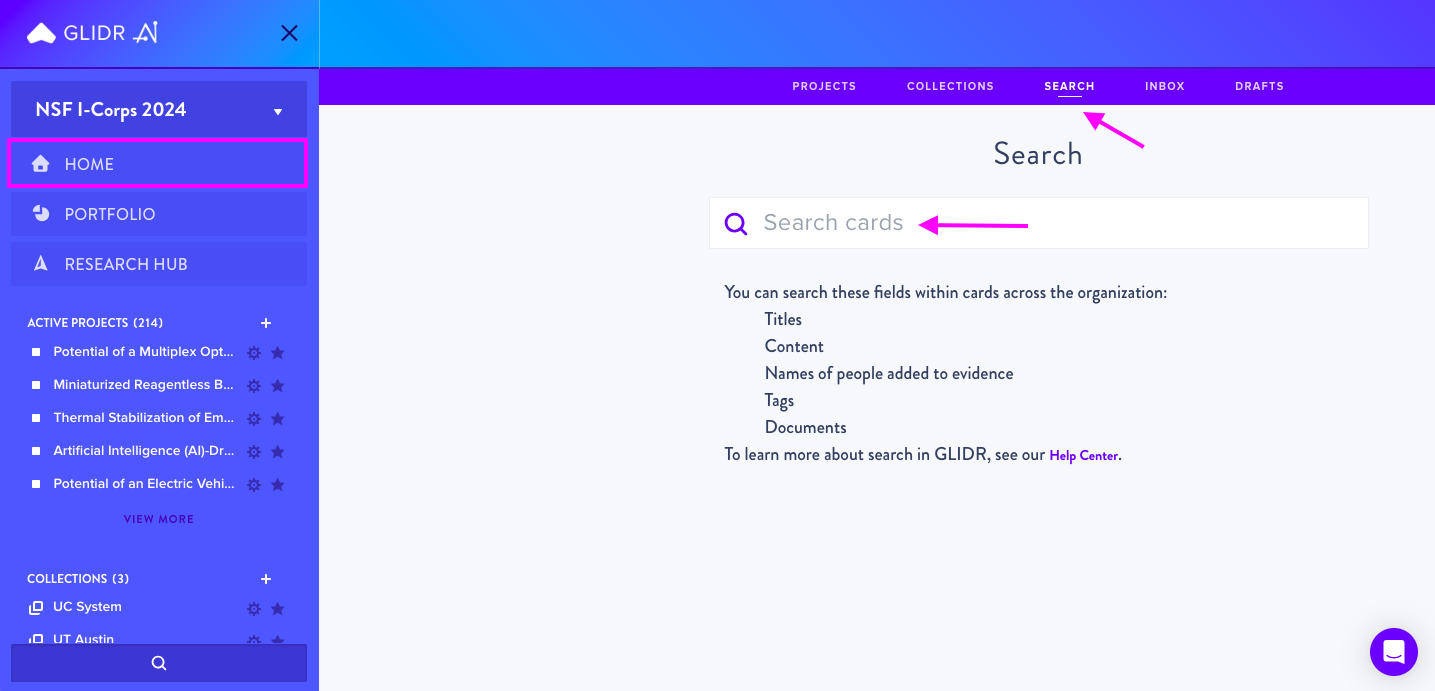
Task: Expand project list via VIEW MORE
Action: [x=159, y=519]
